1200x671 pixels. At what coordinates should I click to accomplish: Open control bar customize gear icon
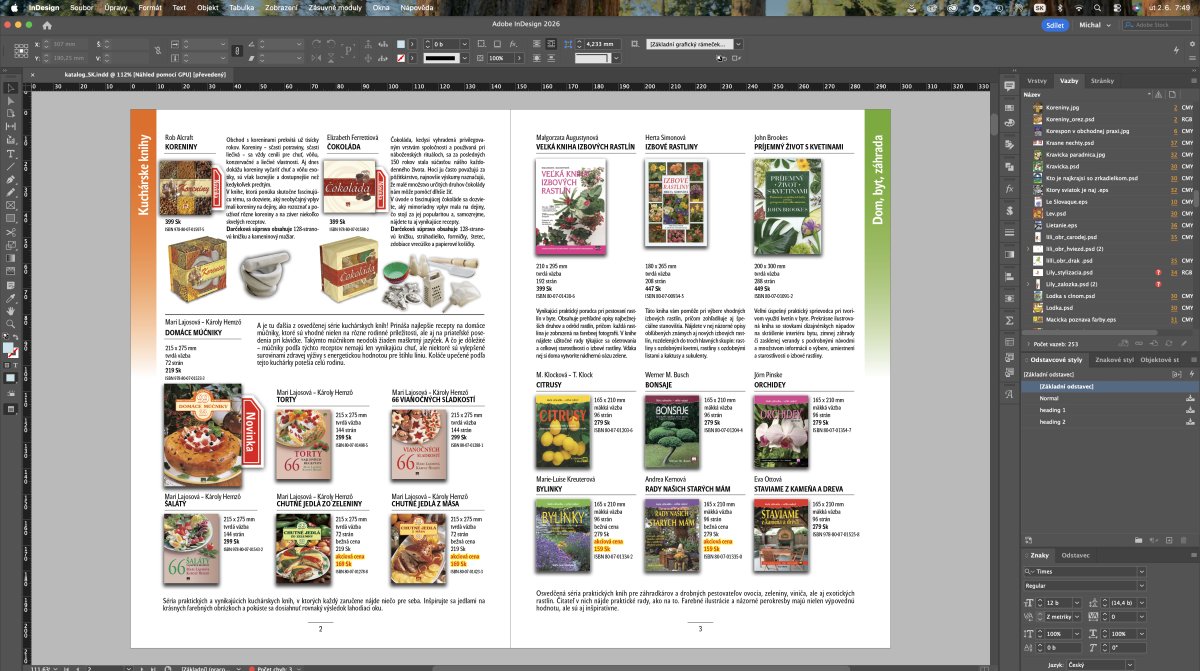point(1192,44)
